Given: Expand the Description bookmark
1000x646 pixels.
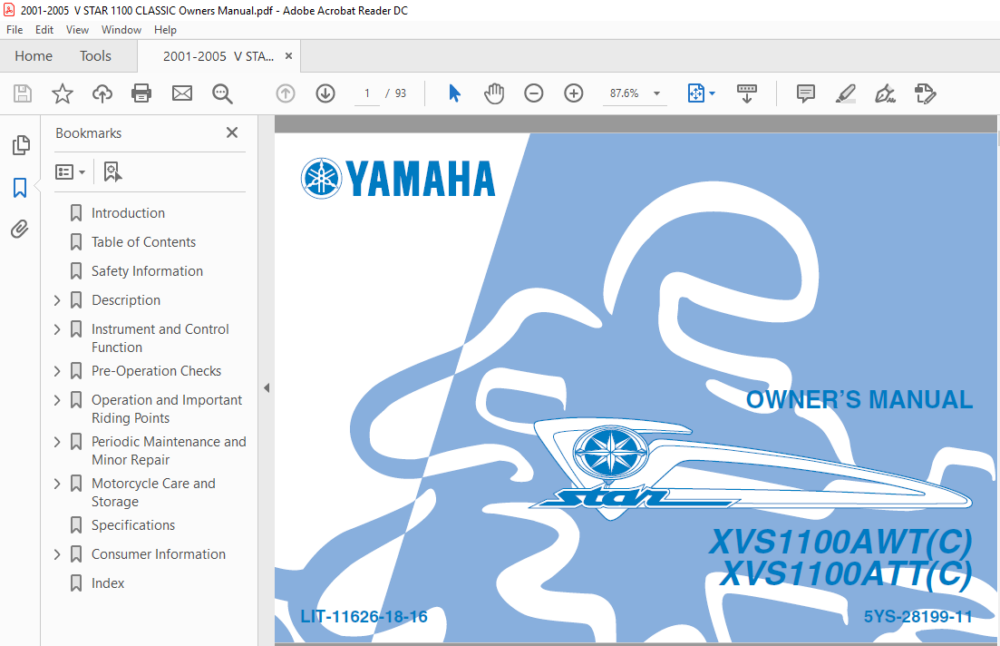Looking at the screenshot, I should (x=57, y=300).
